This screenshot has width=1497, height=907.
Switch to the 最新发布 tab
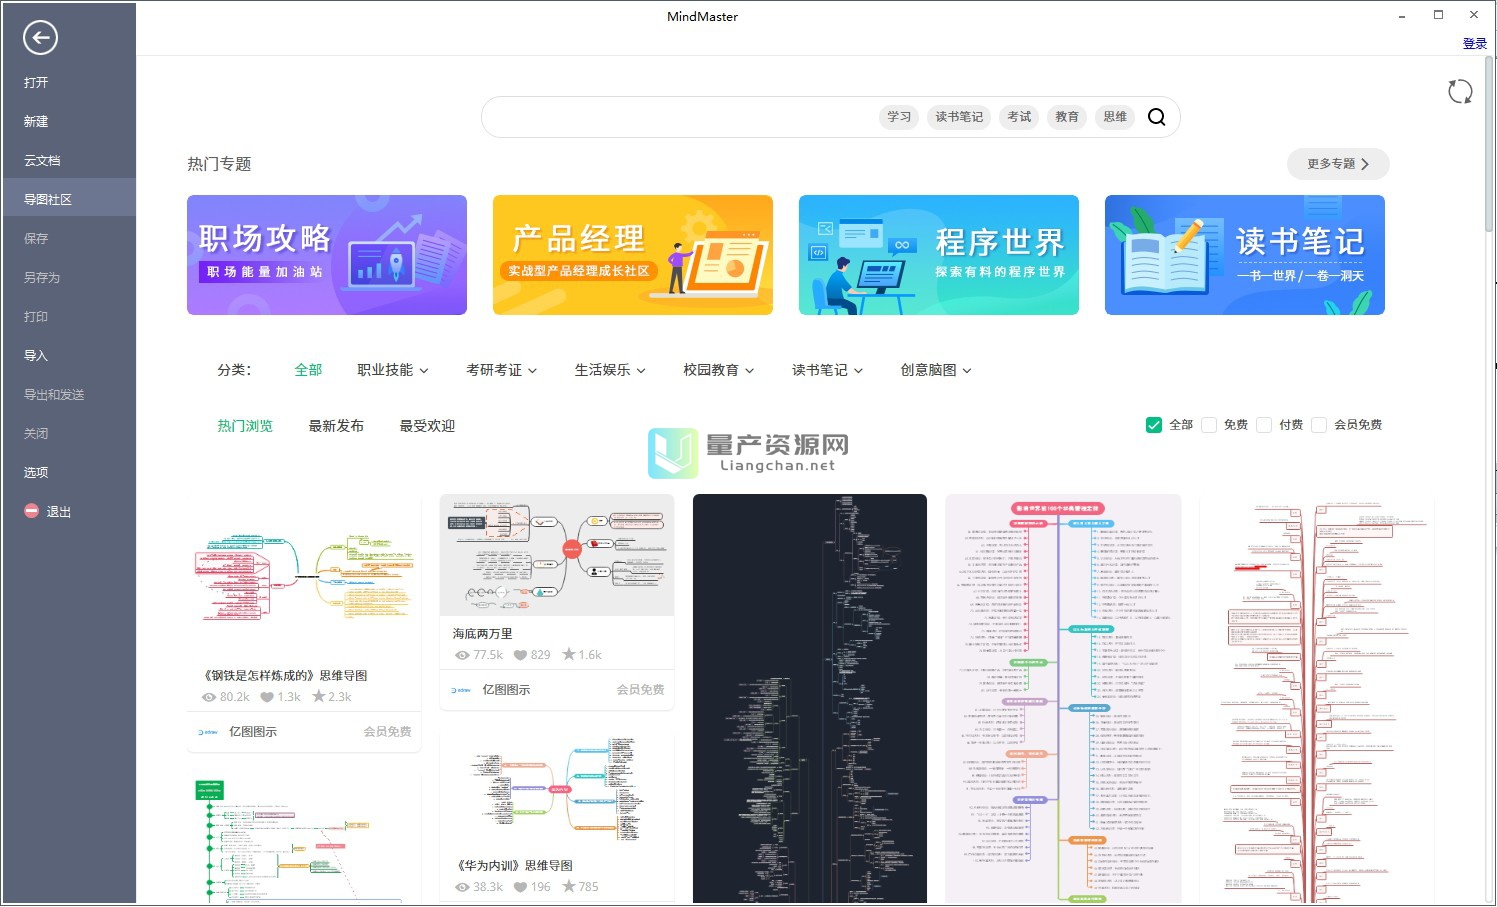pos(336,426)
